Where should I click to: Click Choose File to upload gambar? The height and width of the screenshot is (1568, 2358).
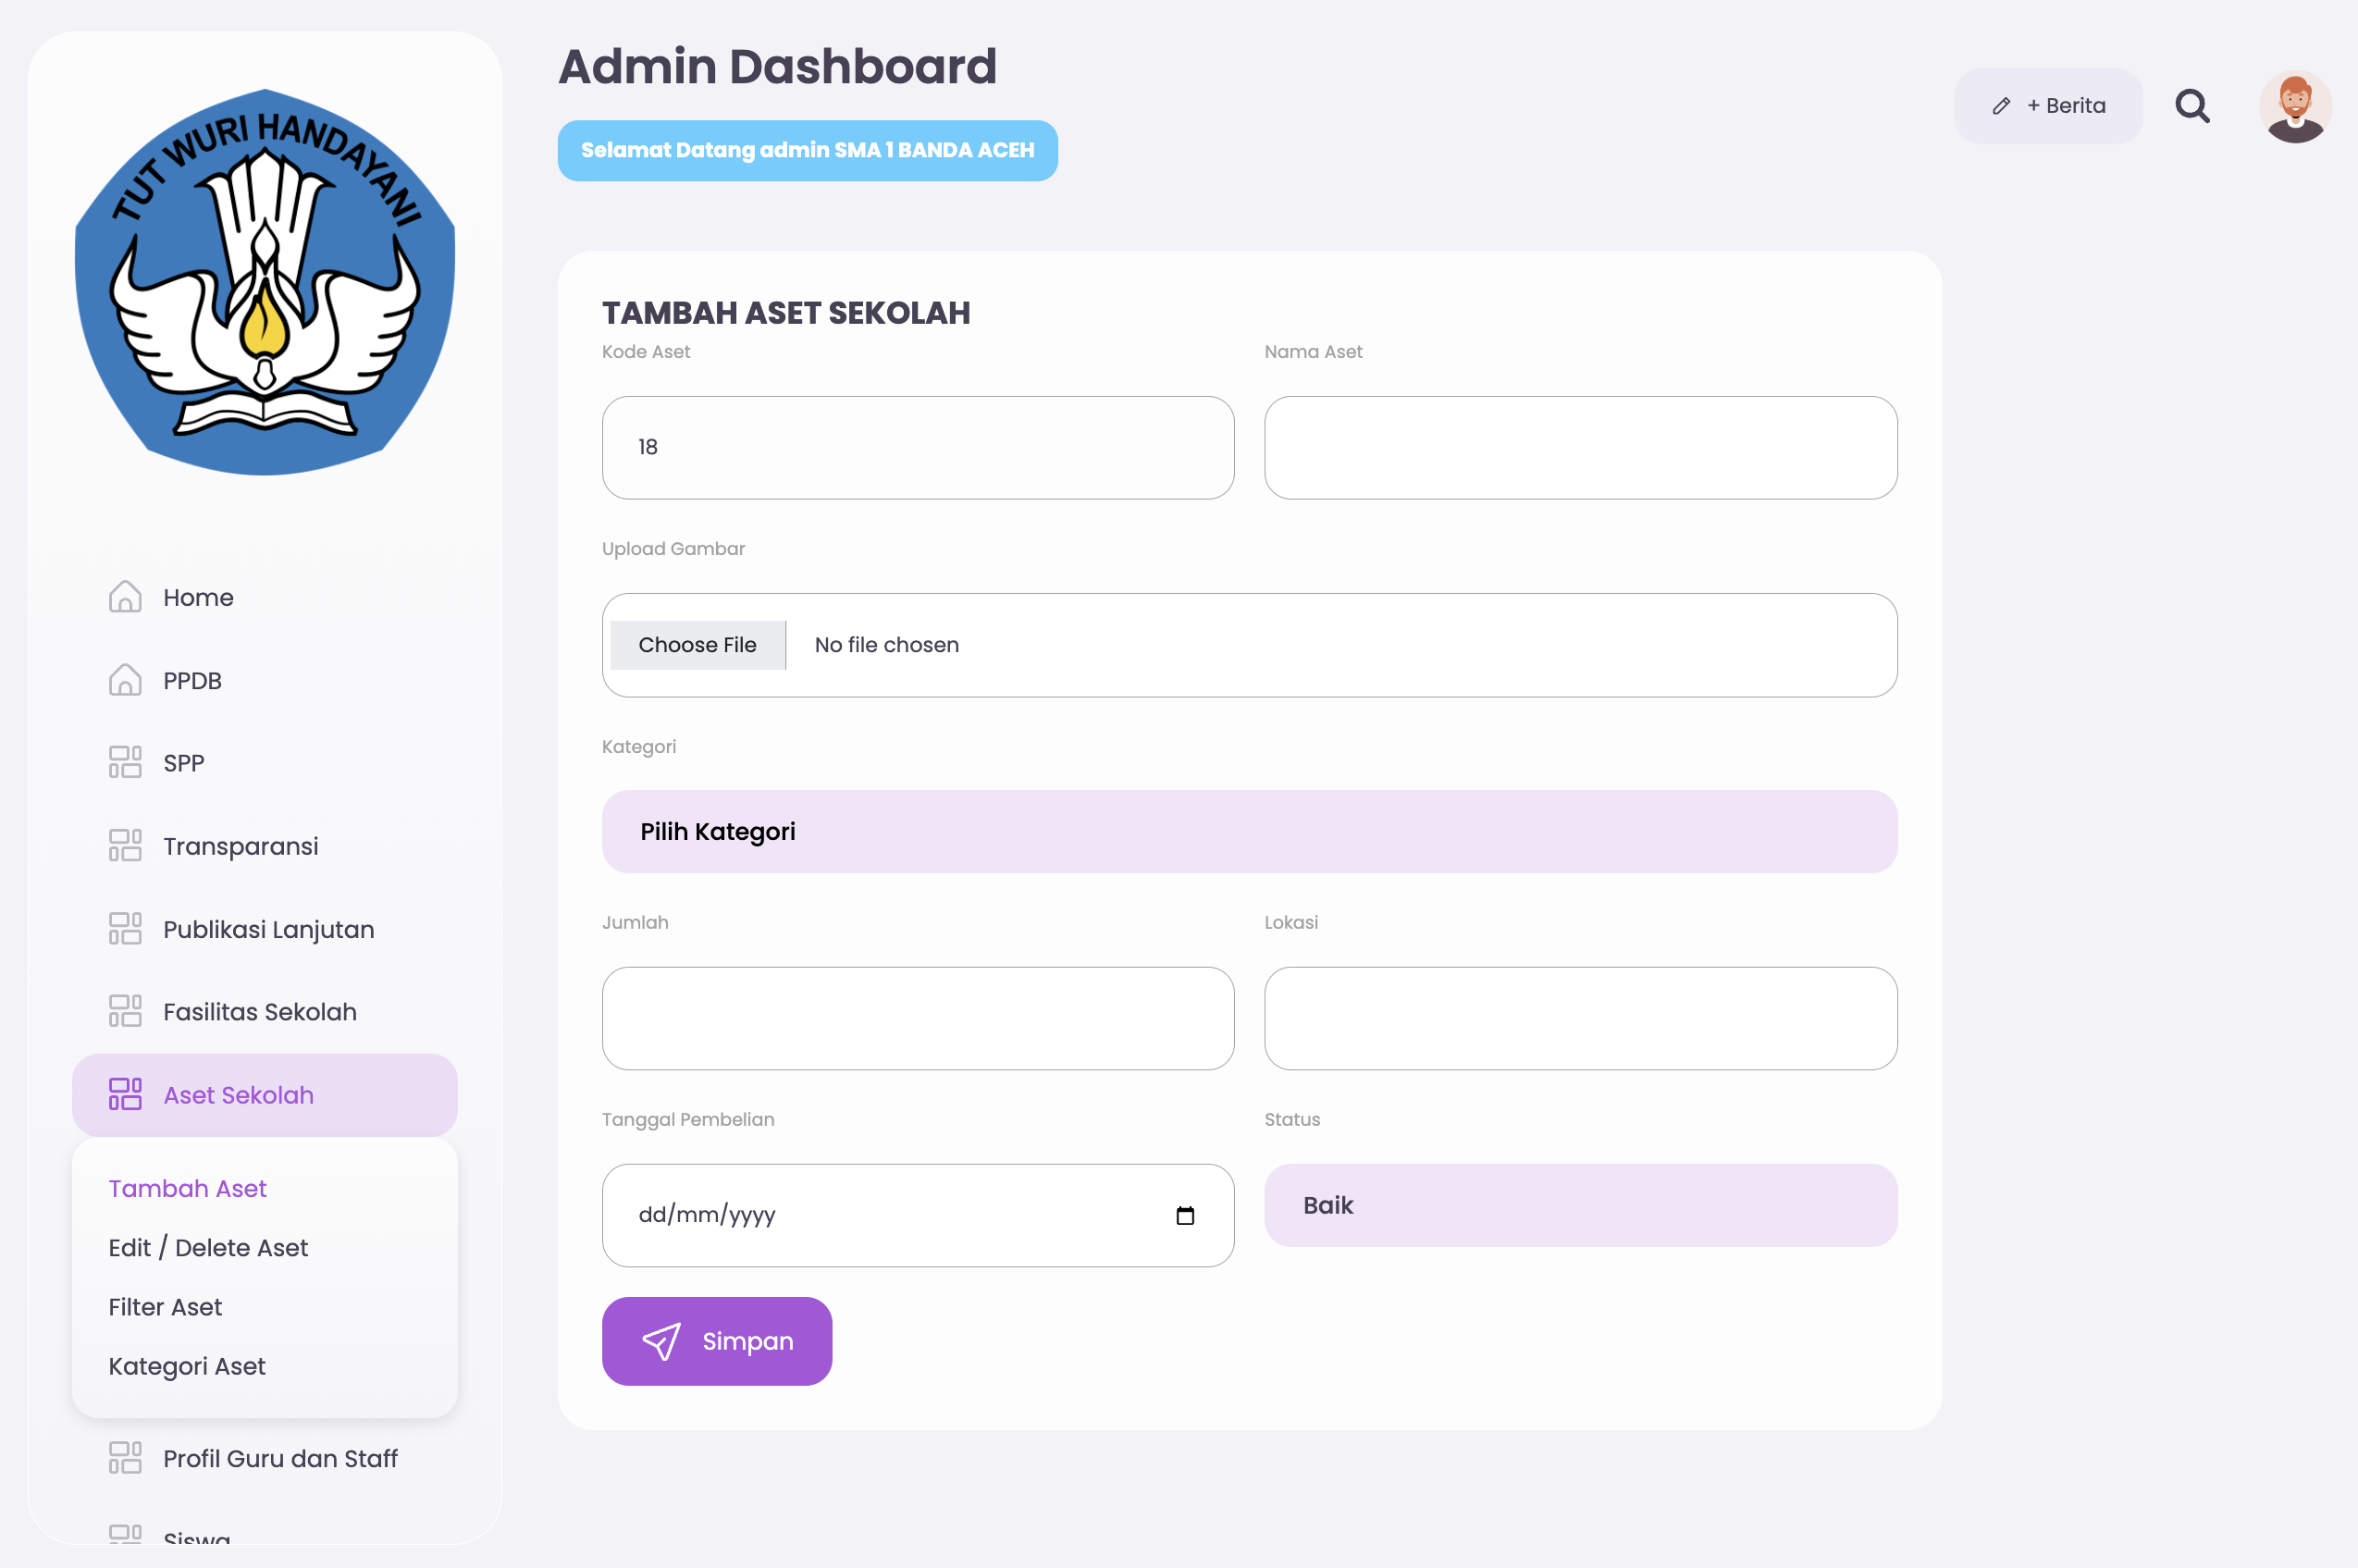[697, 645]
